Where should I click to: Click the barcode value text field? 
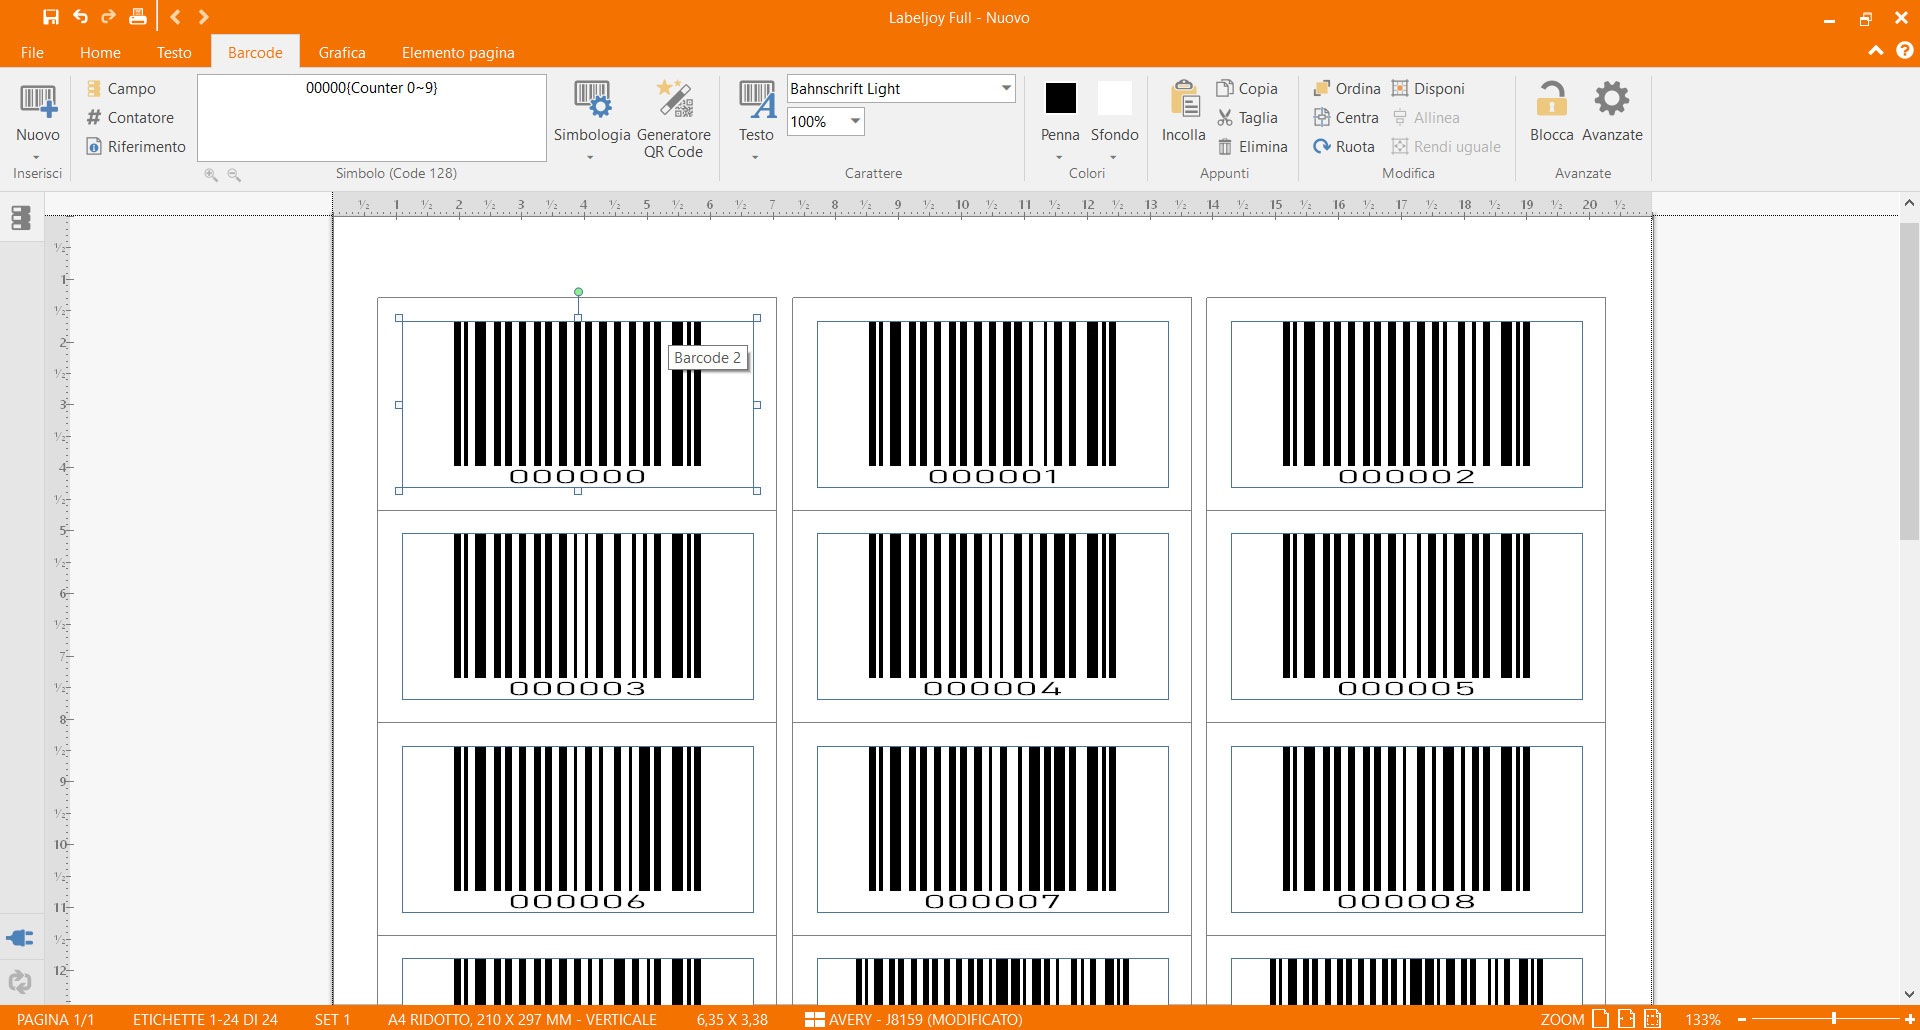point(372,117)
